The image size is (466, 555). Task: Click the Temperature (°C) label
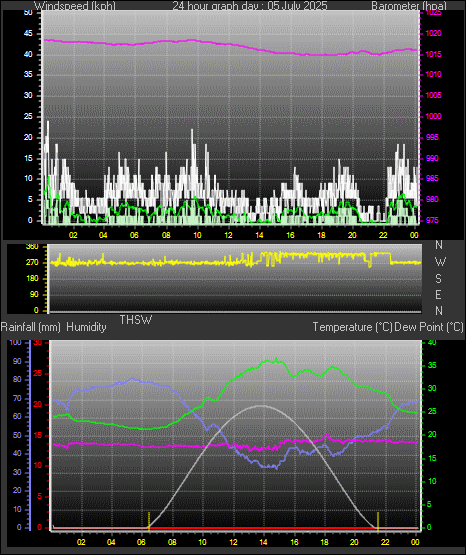pyautogui.click(x=352, y=327)
